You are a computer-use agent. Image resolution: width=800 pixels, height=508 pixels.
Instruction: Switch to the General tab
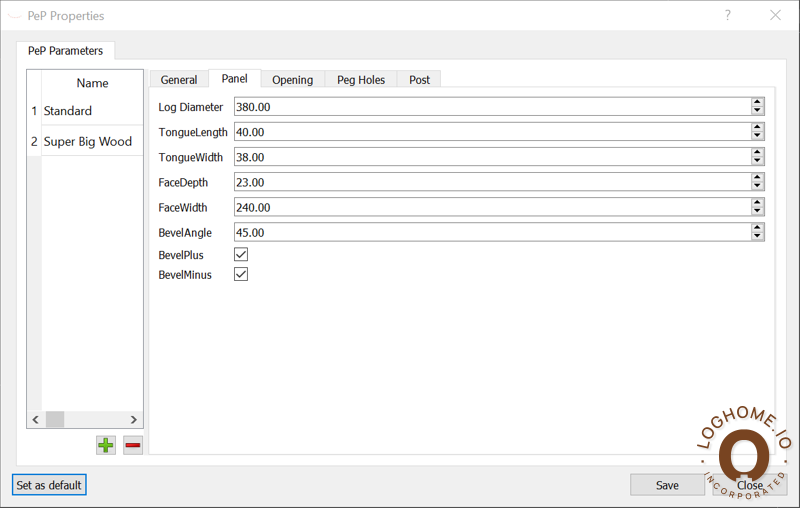click(179, 80)
